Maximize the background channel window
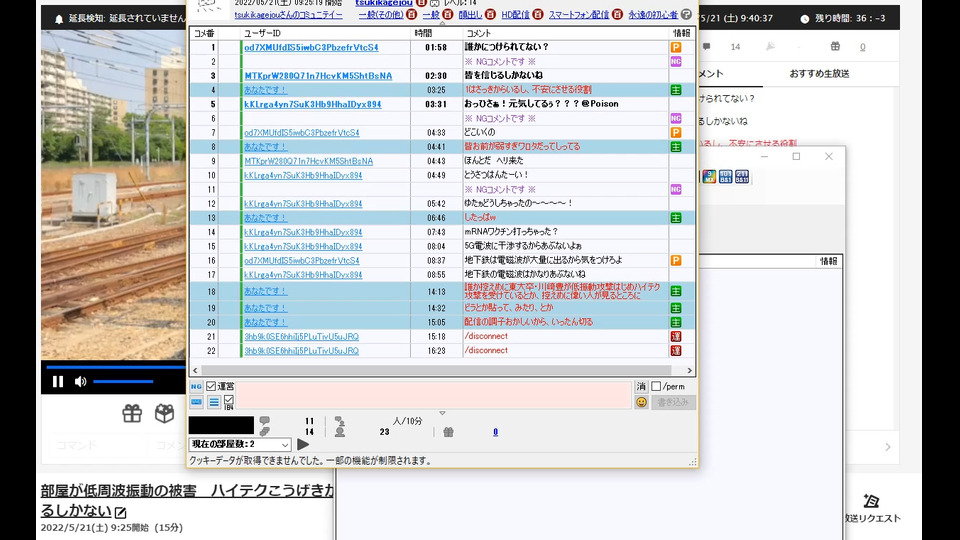Viewport: 960px width, 540px height. (x=796, y=157)
